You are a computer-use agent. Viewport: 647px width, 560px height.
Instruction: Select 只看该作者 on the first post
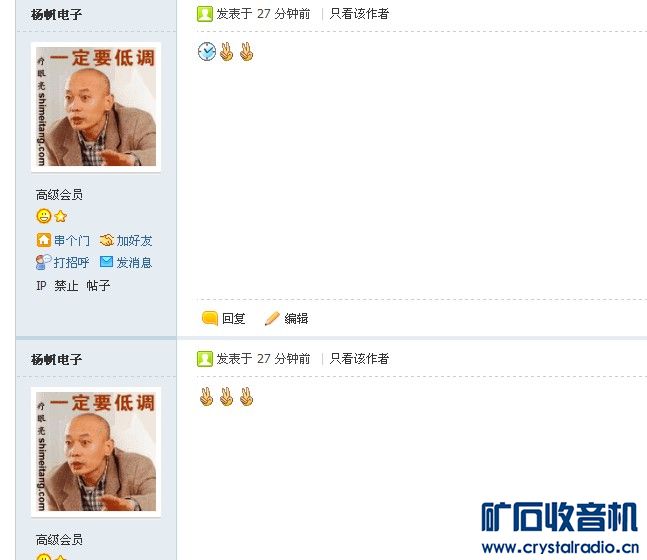click(359, 14)
